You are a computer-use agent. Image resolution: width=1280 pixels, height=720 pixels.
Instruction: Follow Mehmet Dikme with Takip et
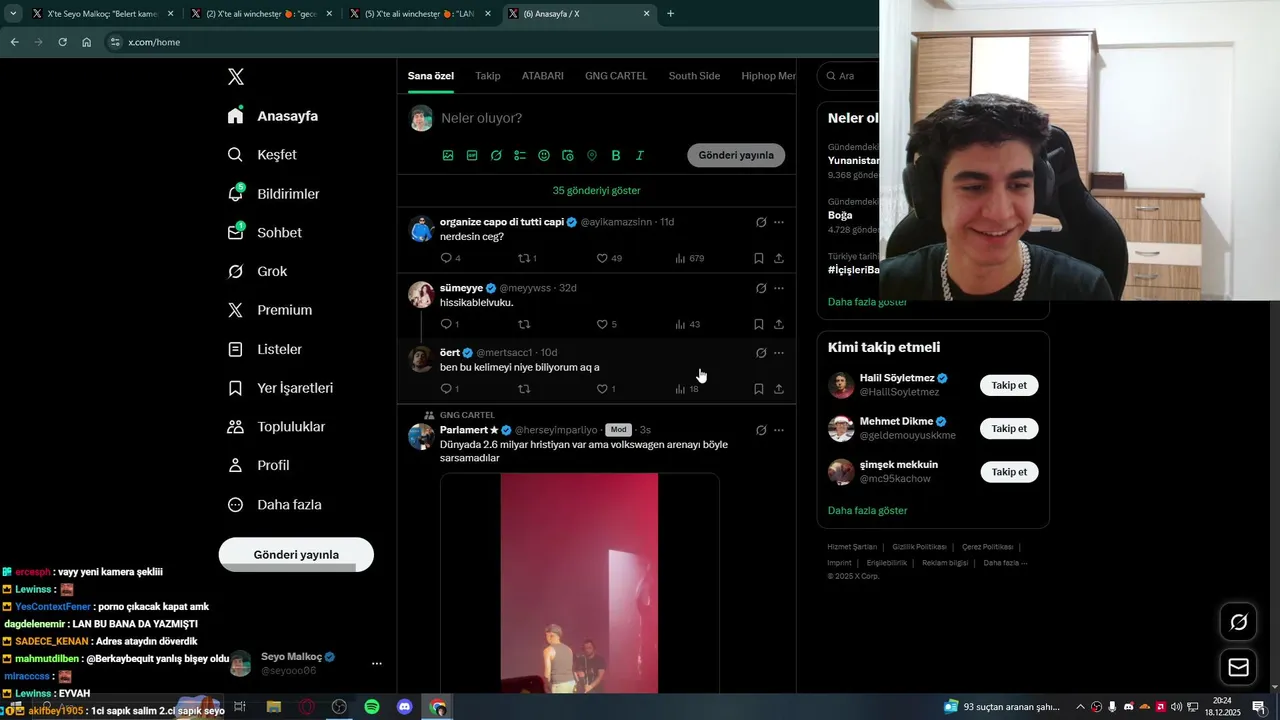coord(1009,428)
